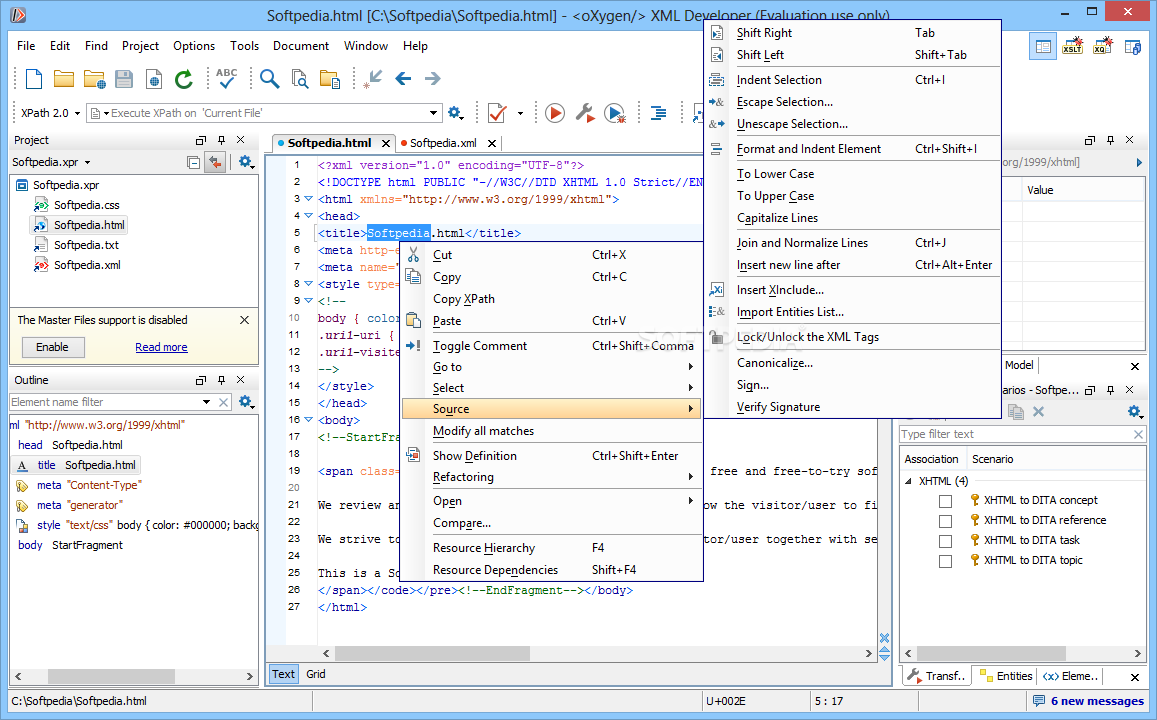The height and width of the screenshot is (720, 1157).
Task: Switch to the XSLT Debugger perspective
Action: tap(1073, 46)
